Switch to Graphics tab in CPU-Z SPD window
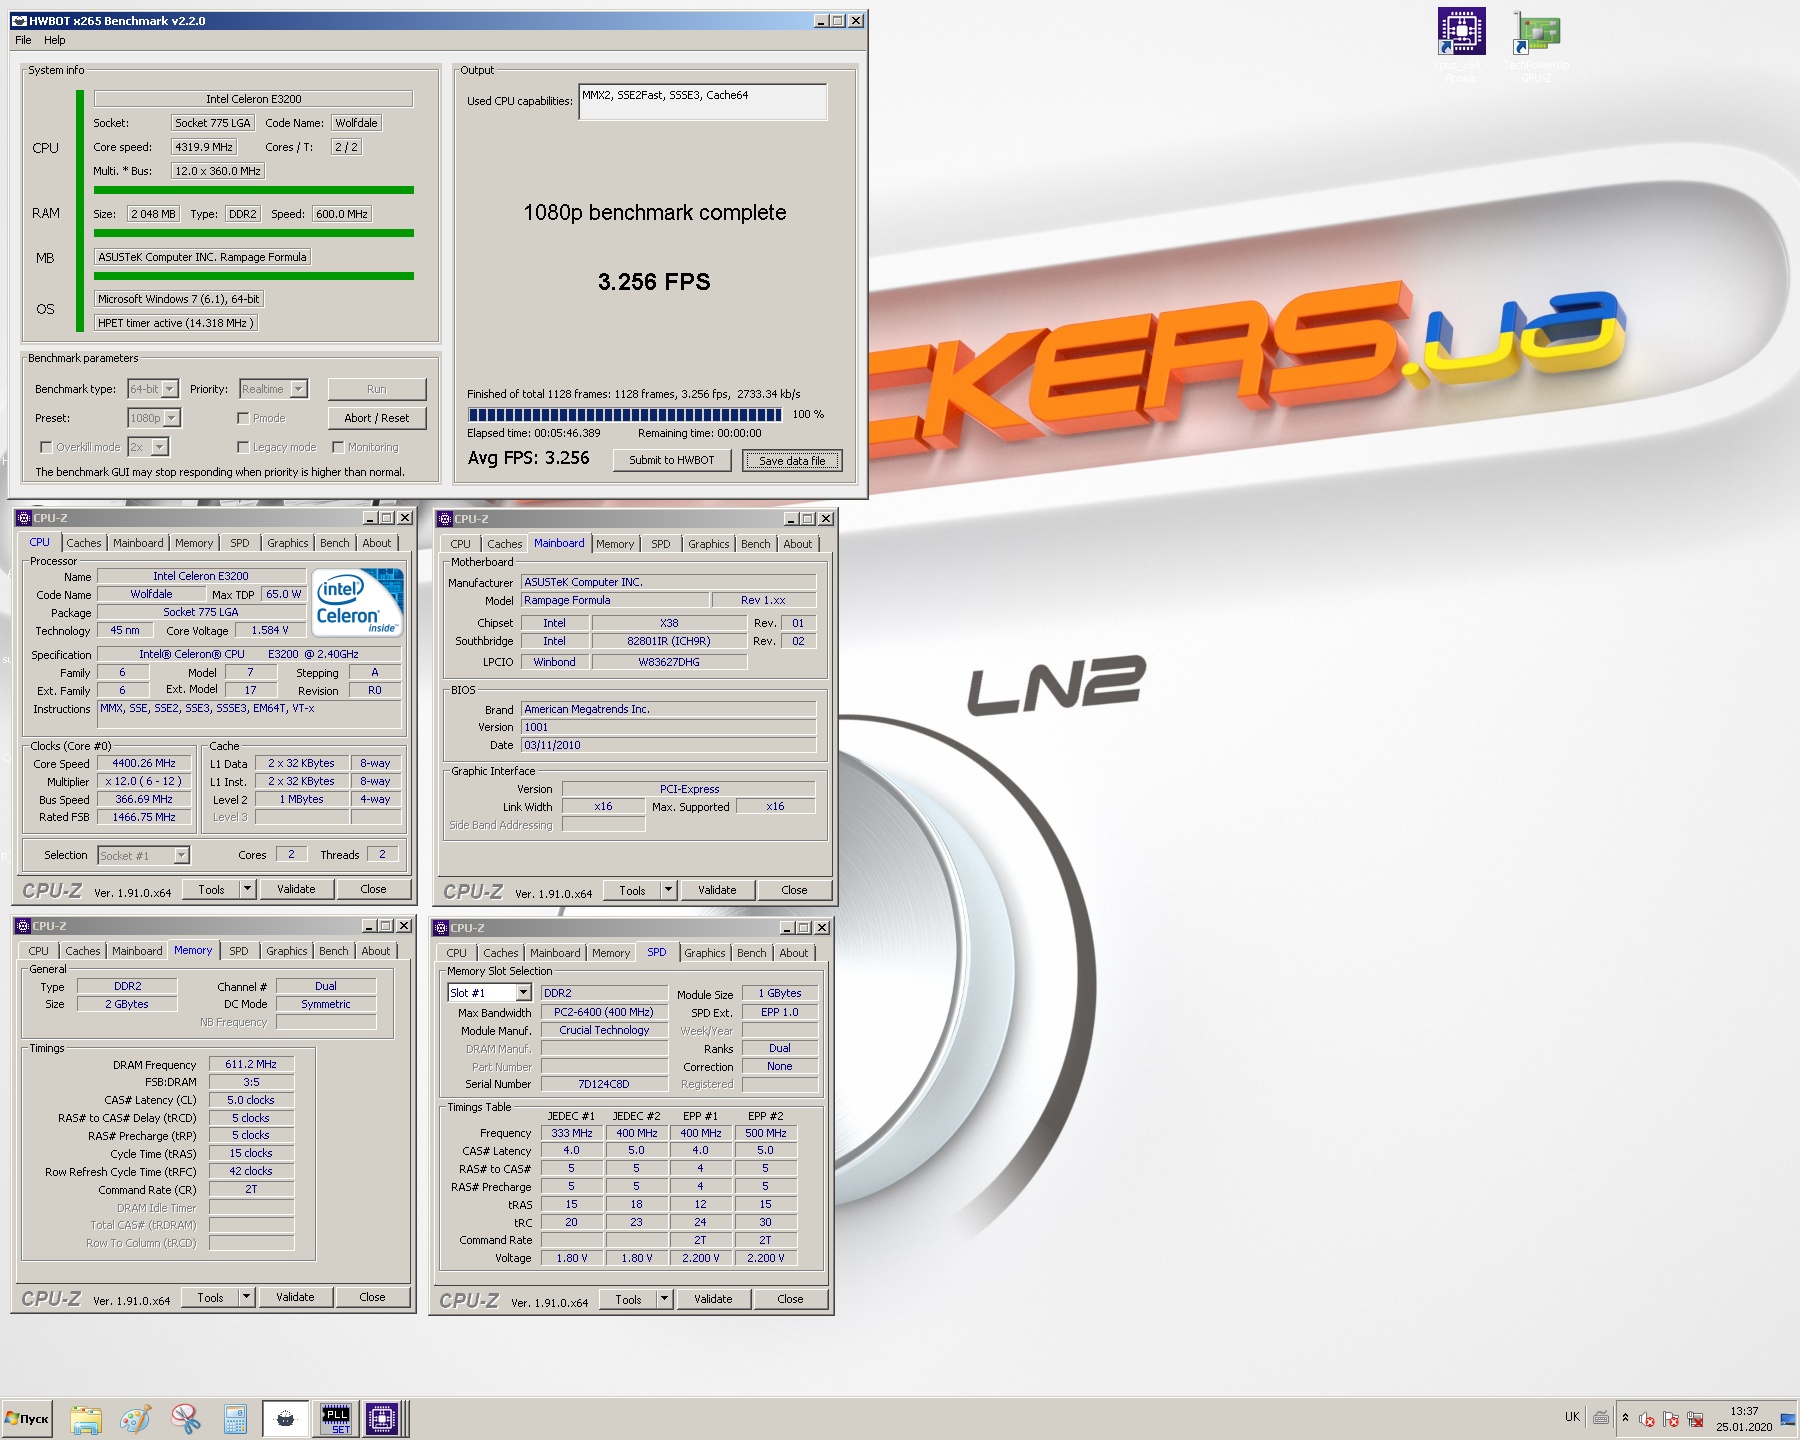The image size is (1800, 1440). click(705, 953)
